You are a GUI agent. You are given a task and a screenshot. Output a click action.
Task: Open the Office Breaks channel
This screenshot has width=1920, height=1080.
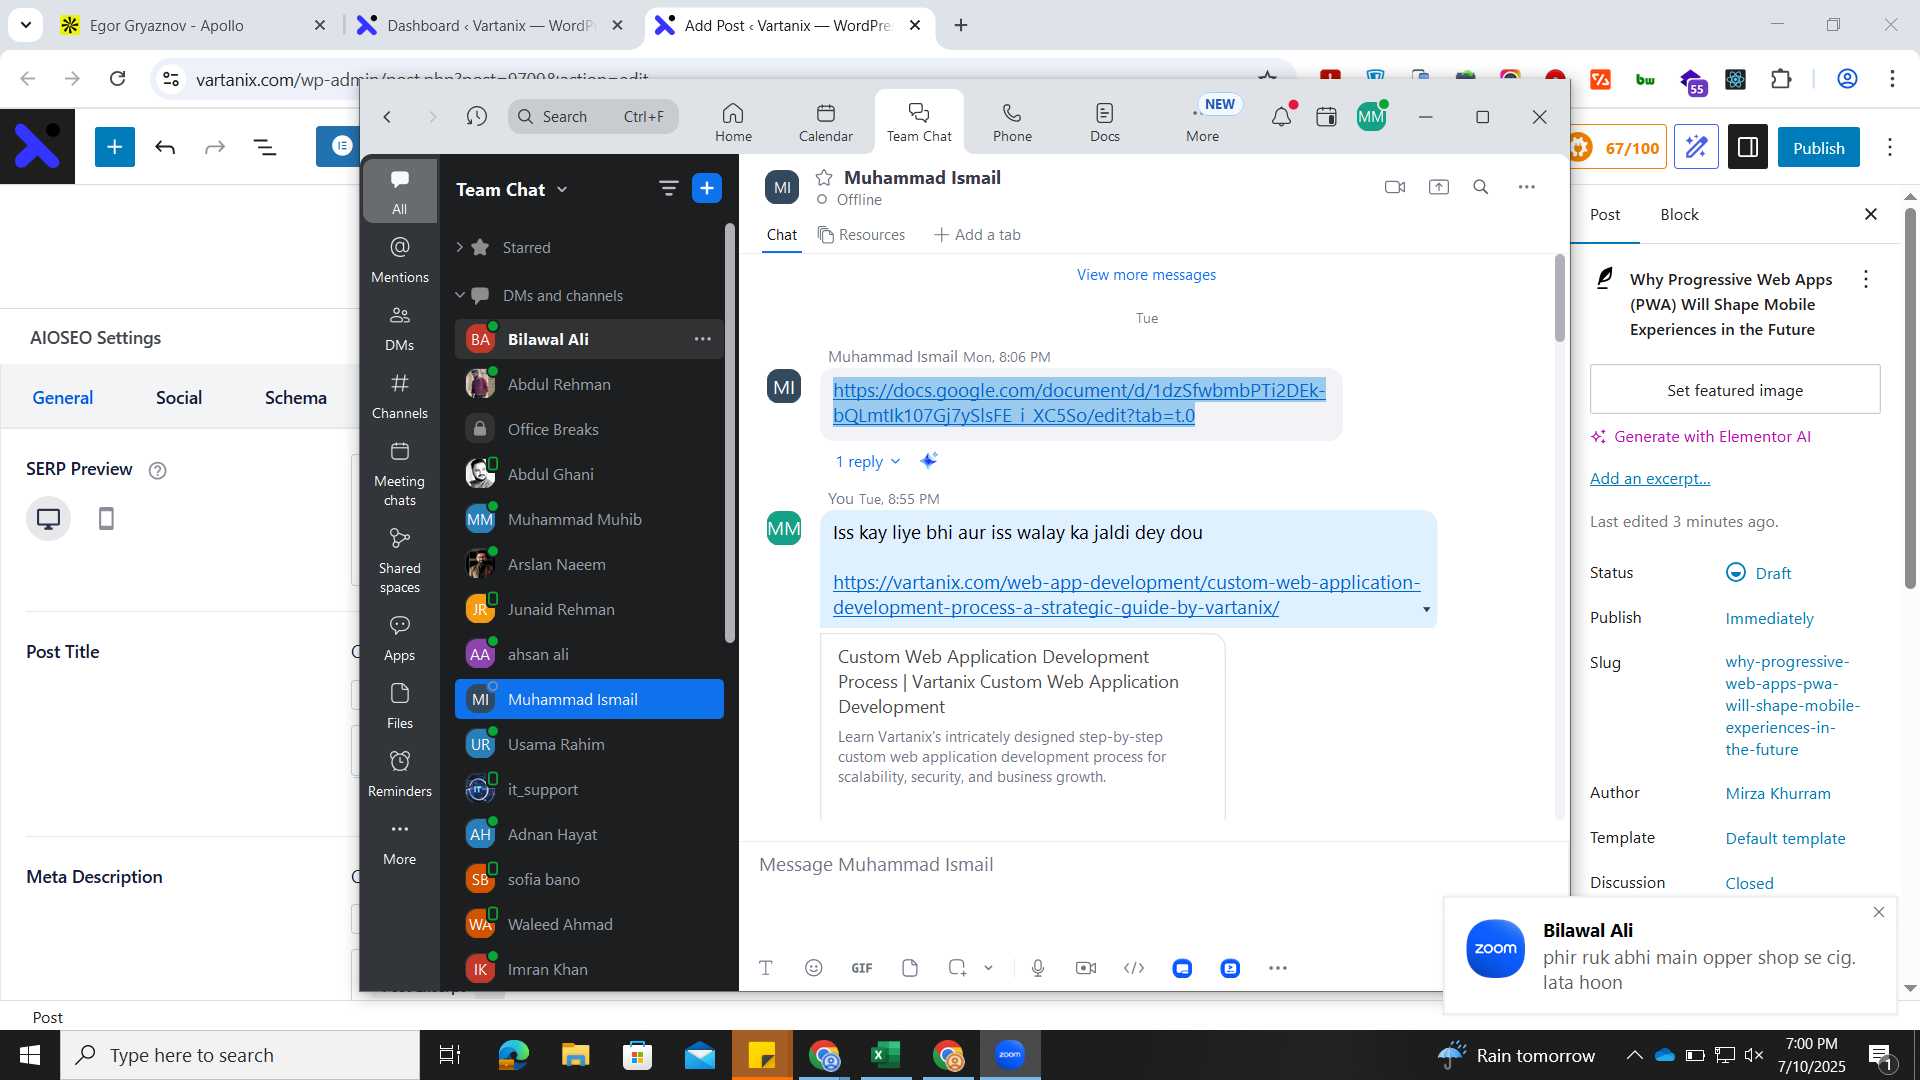click(x=589, y=429)
